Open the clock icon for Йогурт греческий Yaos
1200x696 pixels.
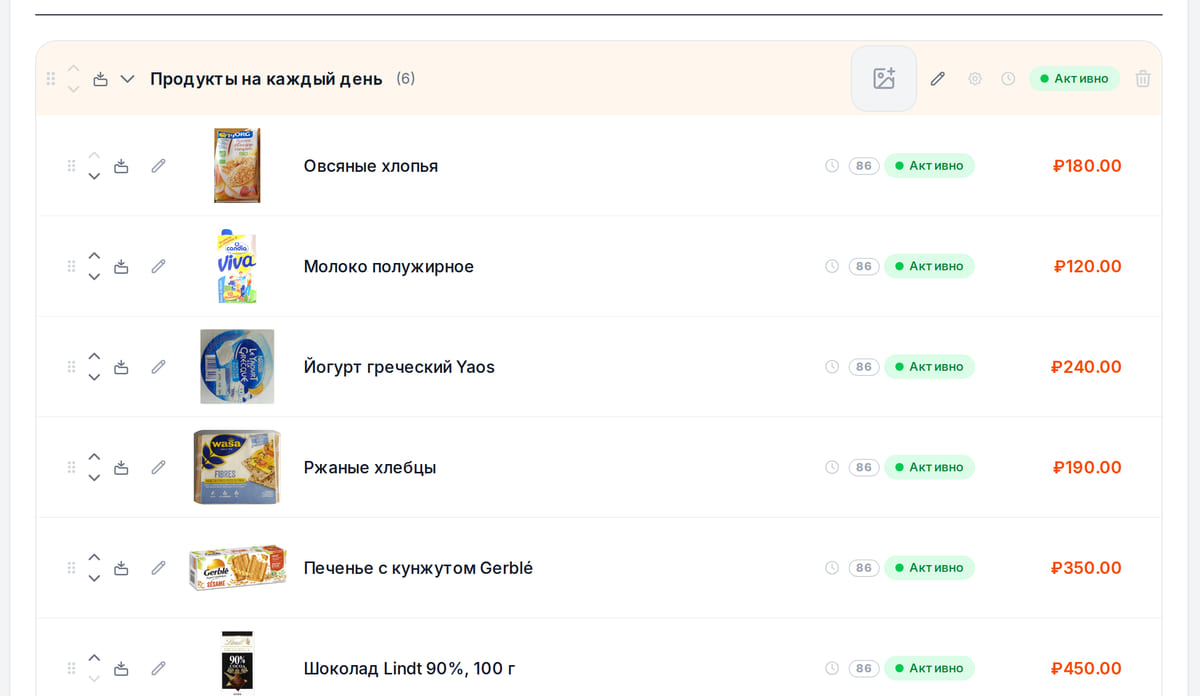[832, 367]
